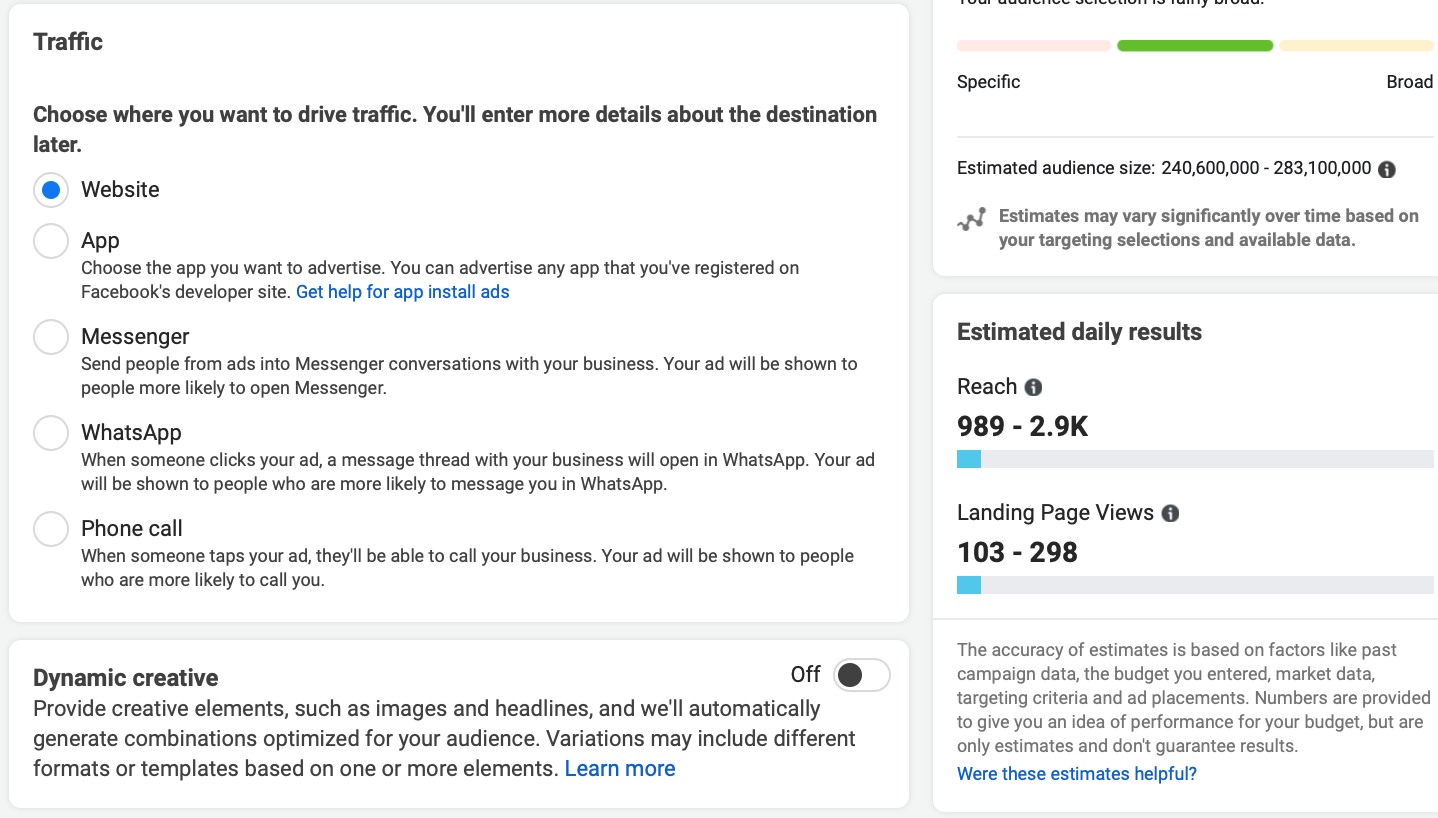Select Messenger as the traffic destination
Viewport: 1438px width, 818px height.
(51, 337)
